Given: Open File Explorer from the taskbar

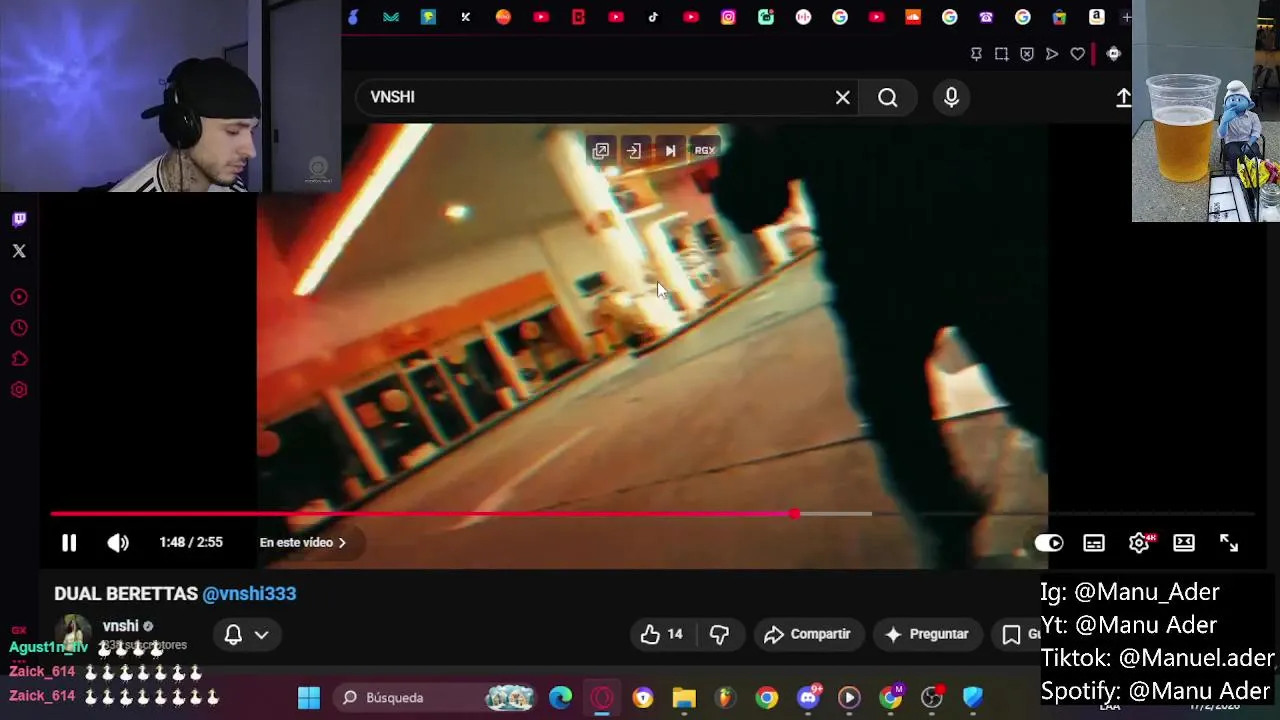Looking at the screenshot, I should click(684, 697).
